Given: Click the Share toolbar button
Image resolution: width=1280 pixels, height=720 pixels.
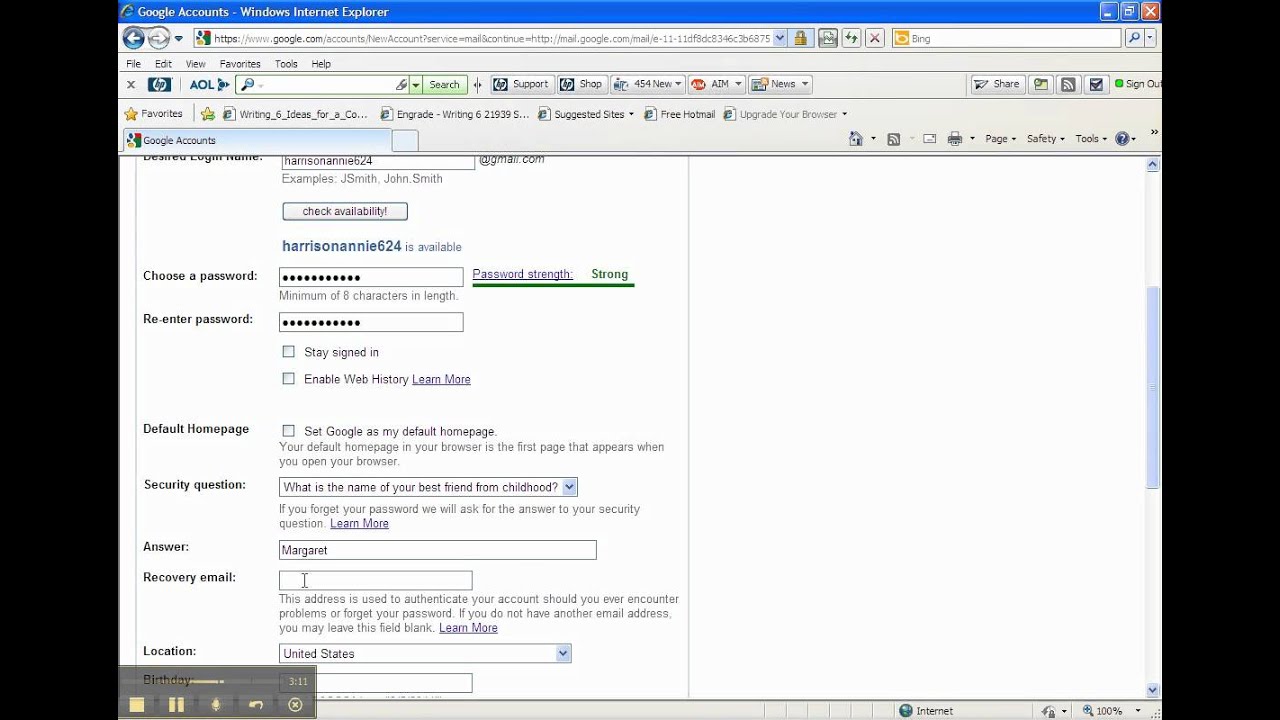Looking at the screenshot, I should 997,85.
